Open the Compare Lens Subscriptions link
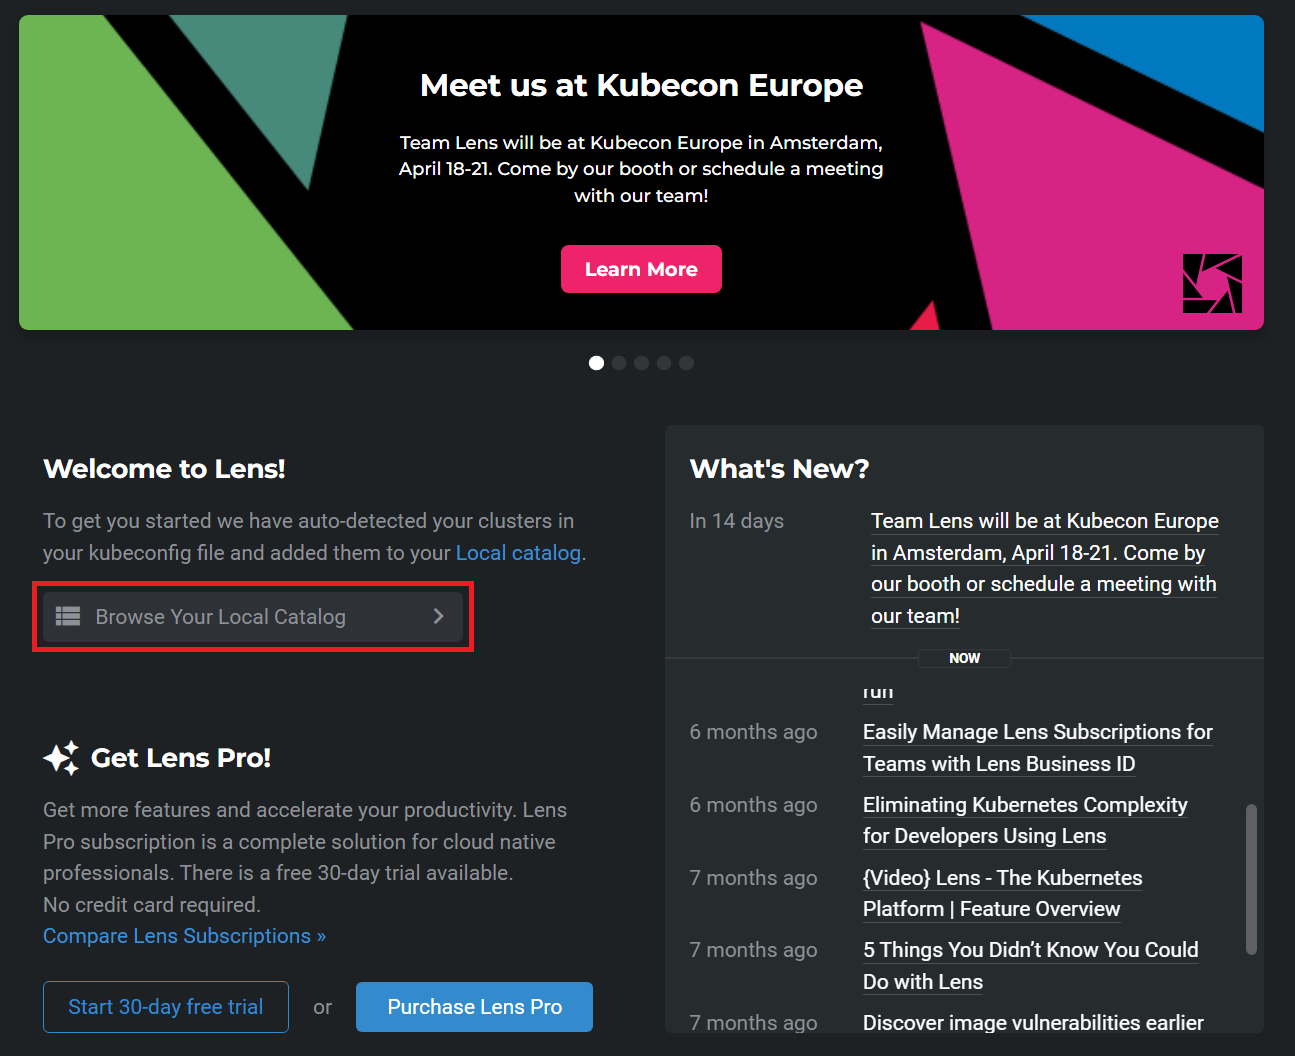This screenshot has height=1056, width=1295. (184, 936)
